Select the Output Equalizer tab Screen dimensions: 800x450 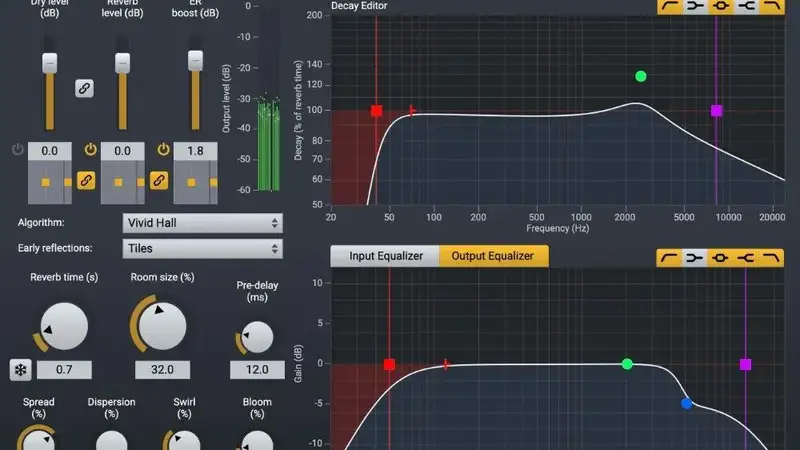493,256
